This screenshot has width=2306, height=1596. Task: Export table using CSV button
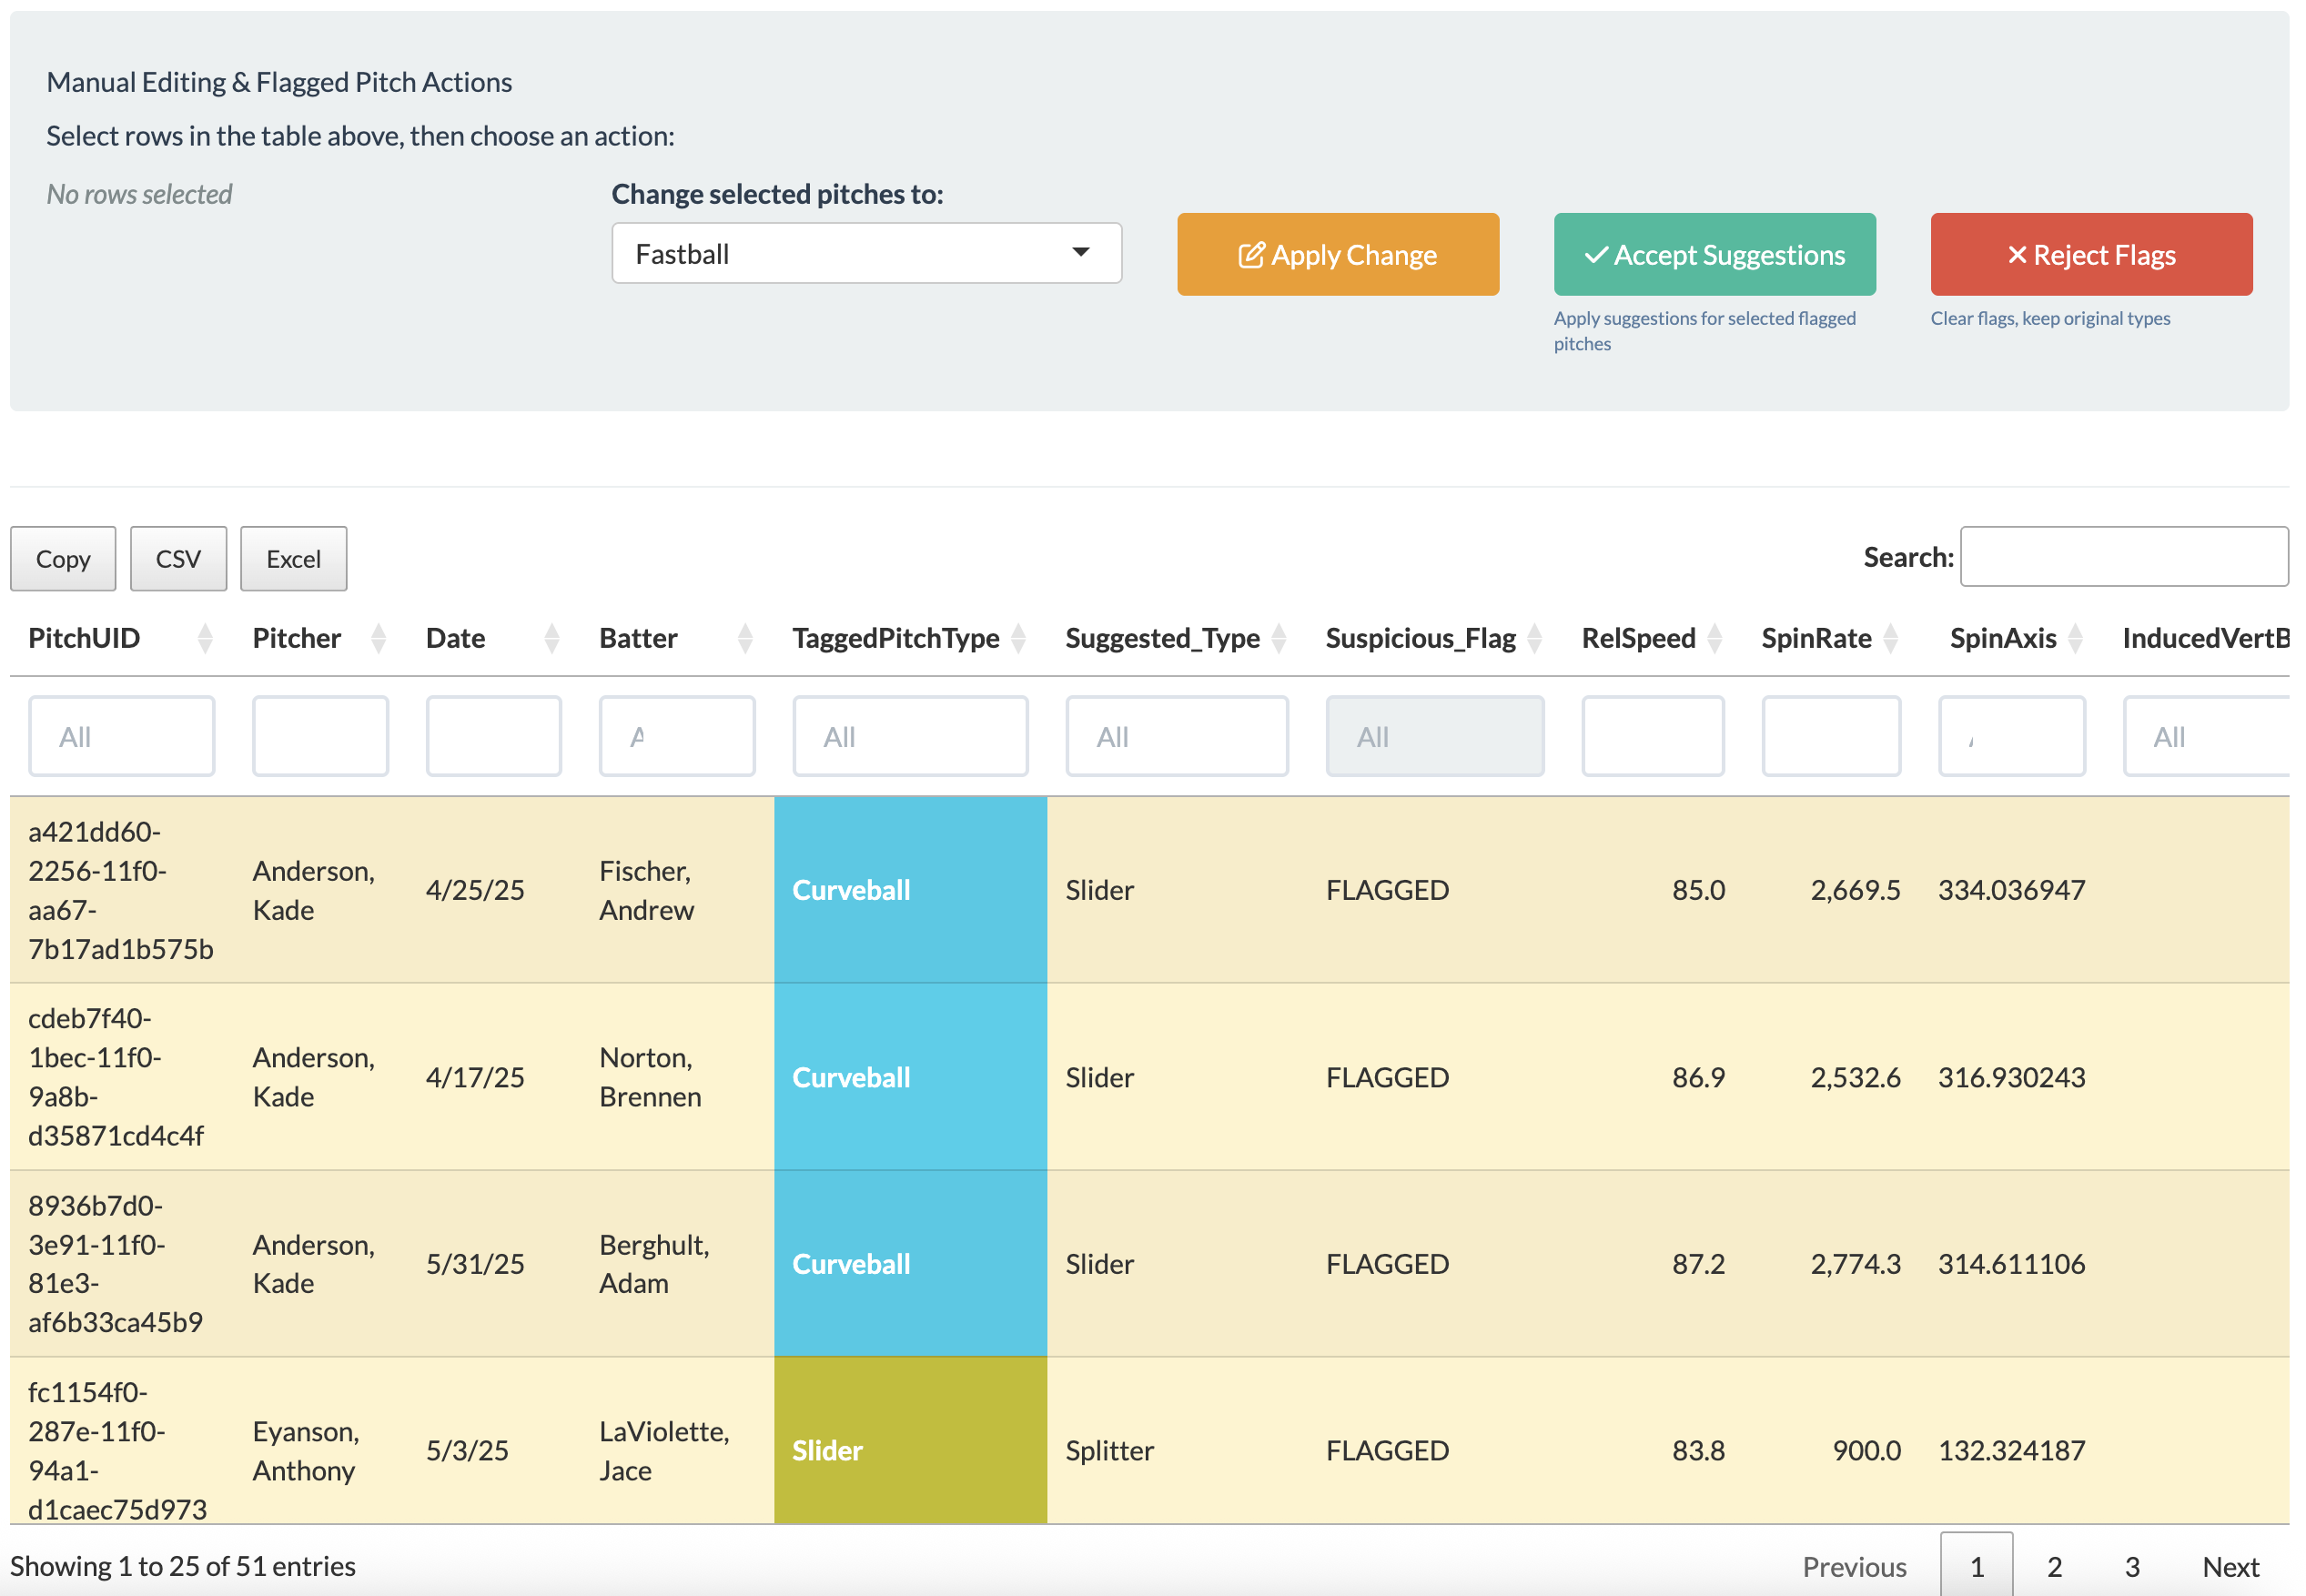178,559
